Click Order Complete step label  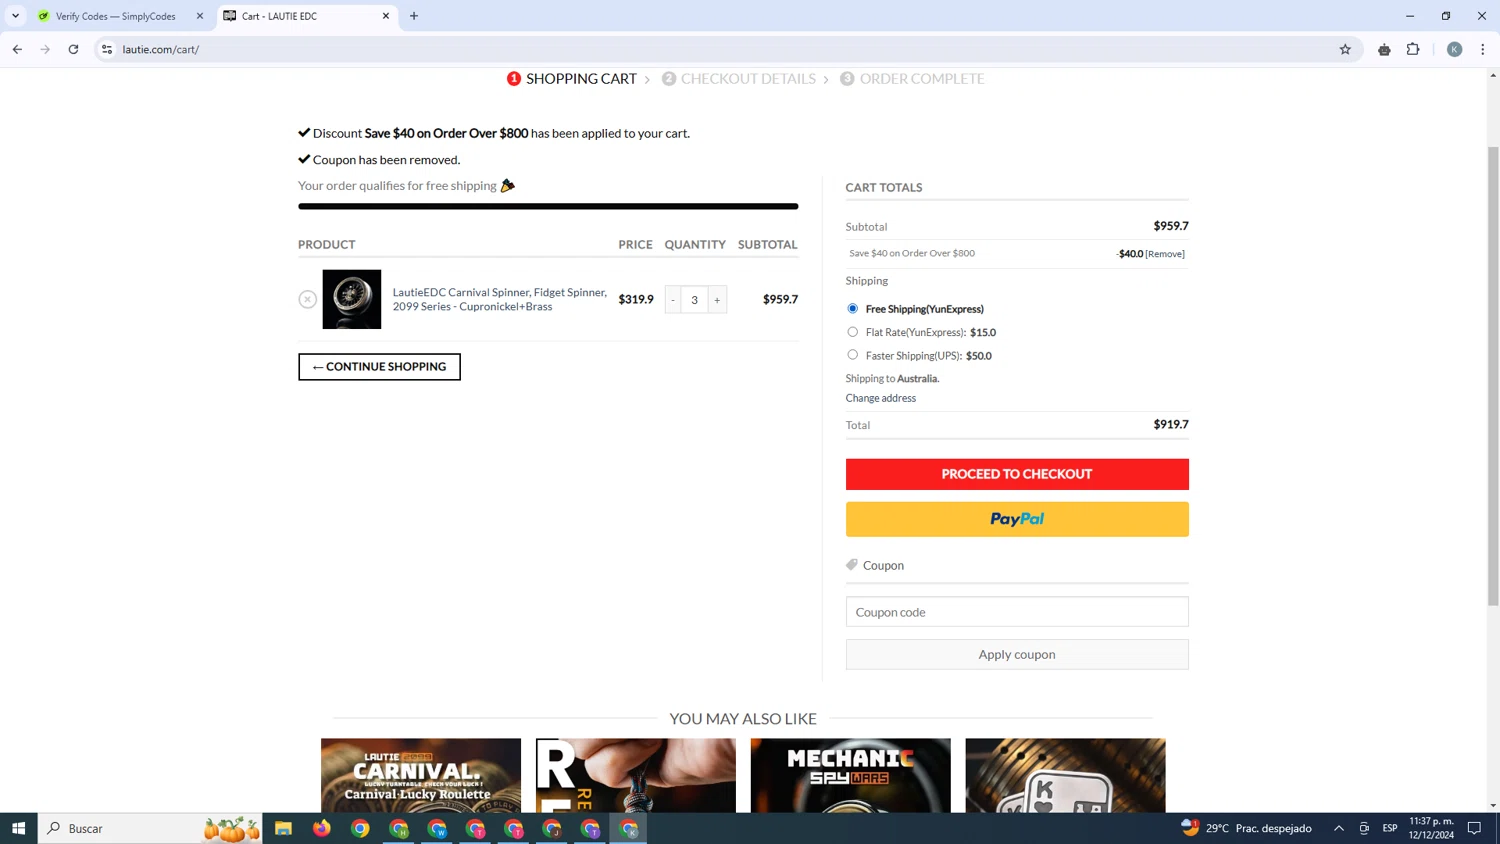(922, 79)
